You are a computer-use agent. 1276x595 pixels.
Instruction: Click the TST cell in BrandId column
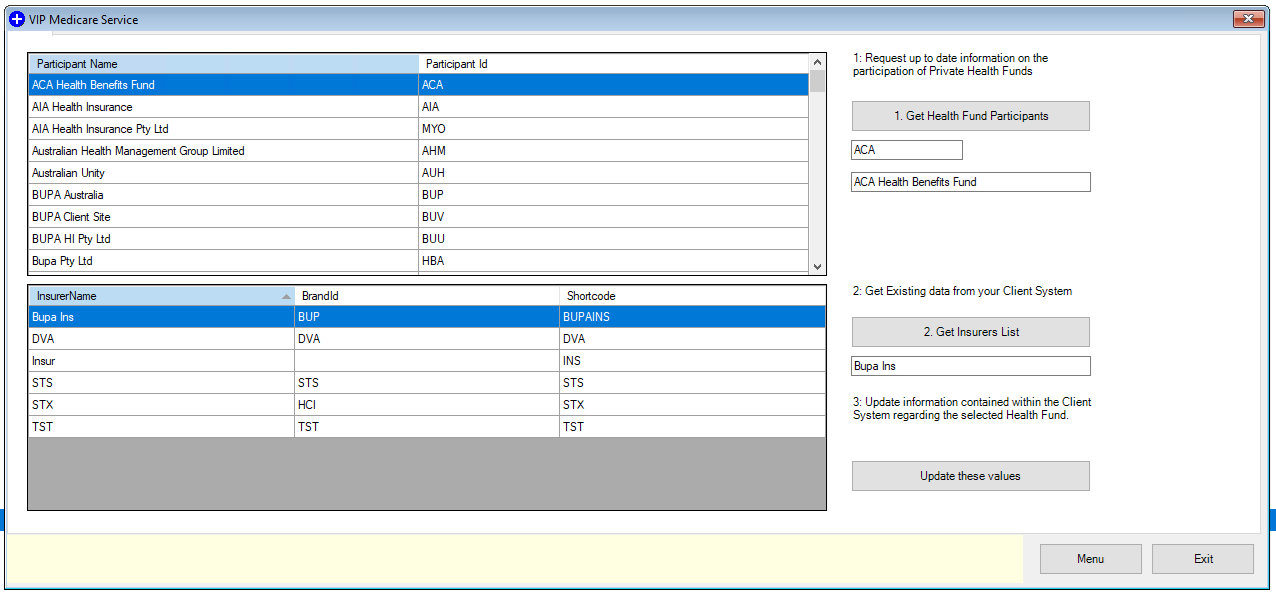click(427, 427)
